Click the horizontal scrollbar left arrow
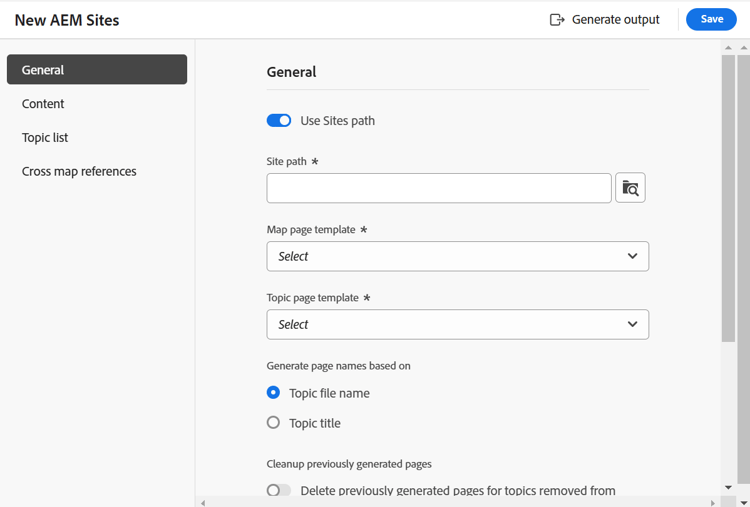 (203, 502)
